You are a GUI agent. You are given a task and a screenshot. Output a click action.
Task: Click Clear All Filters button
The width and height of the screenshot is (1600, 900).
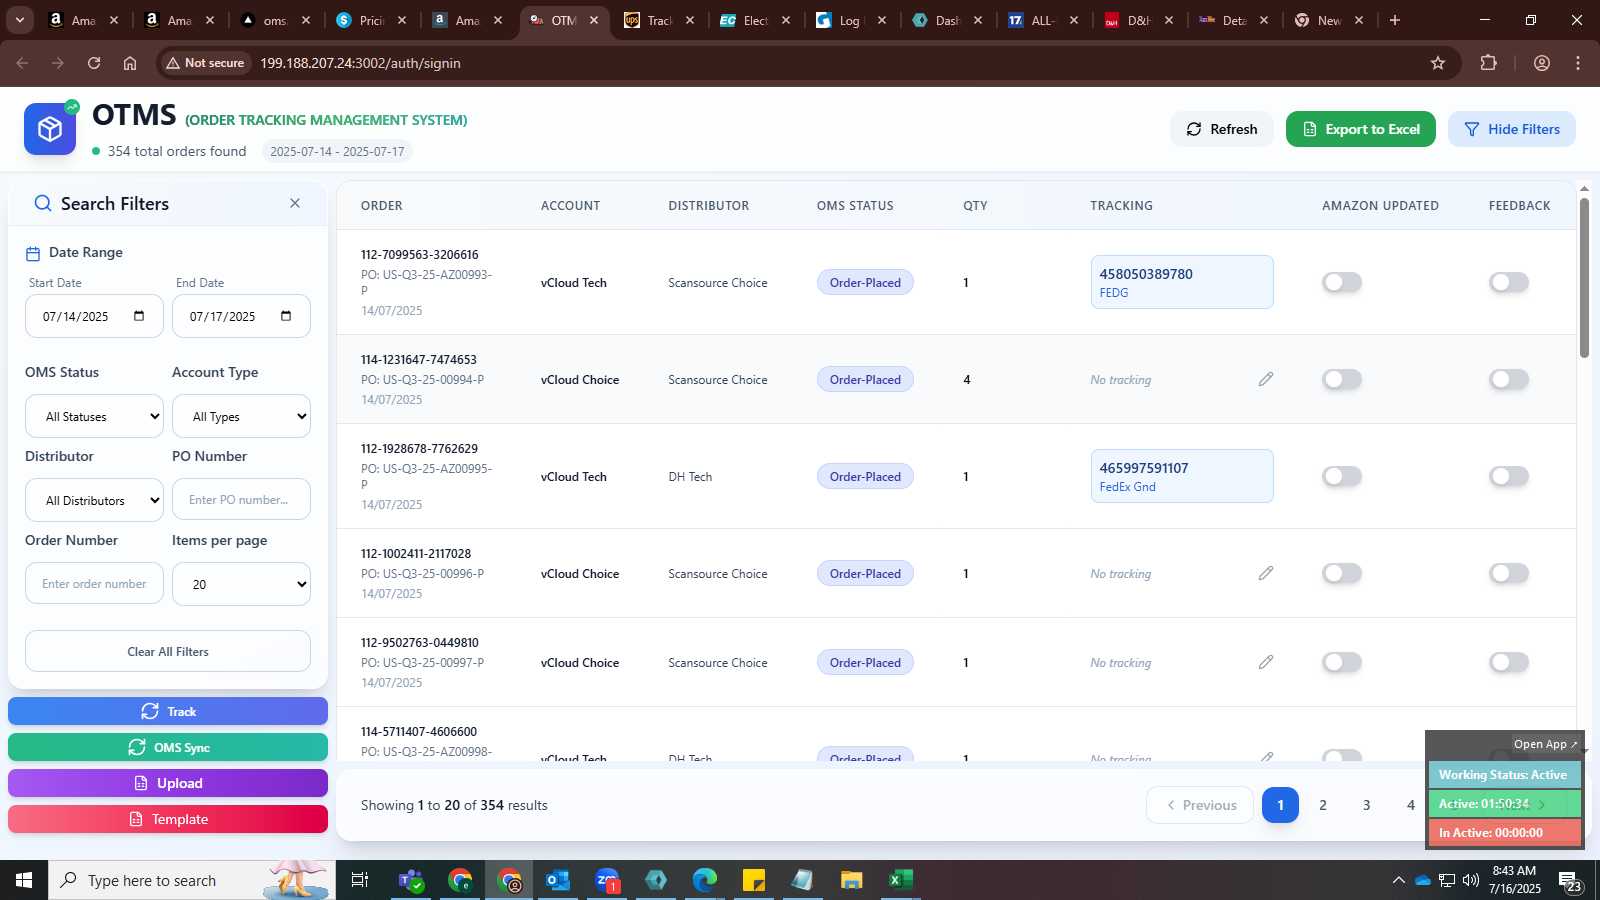click(168, 651)
